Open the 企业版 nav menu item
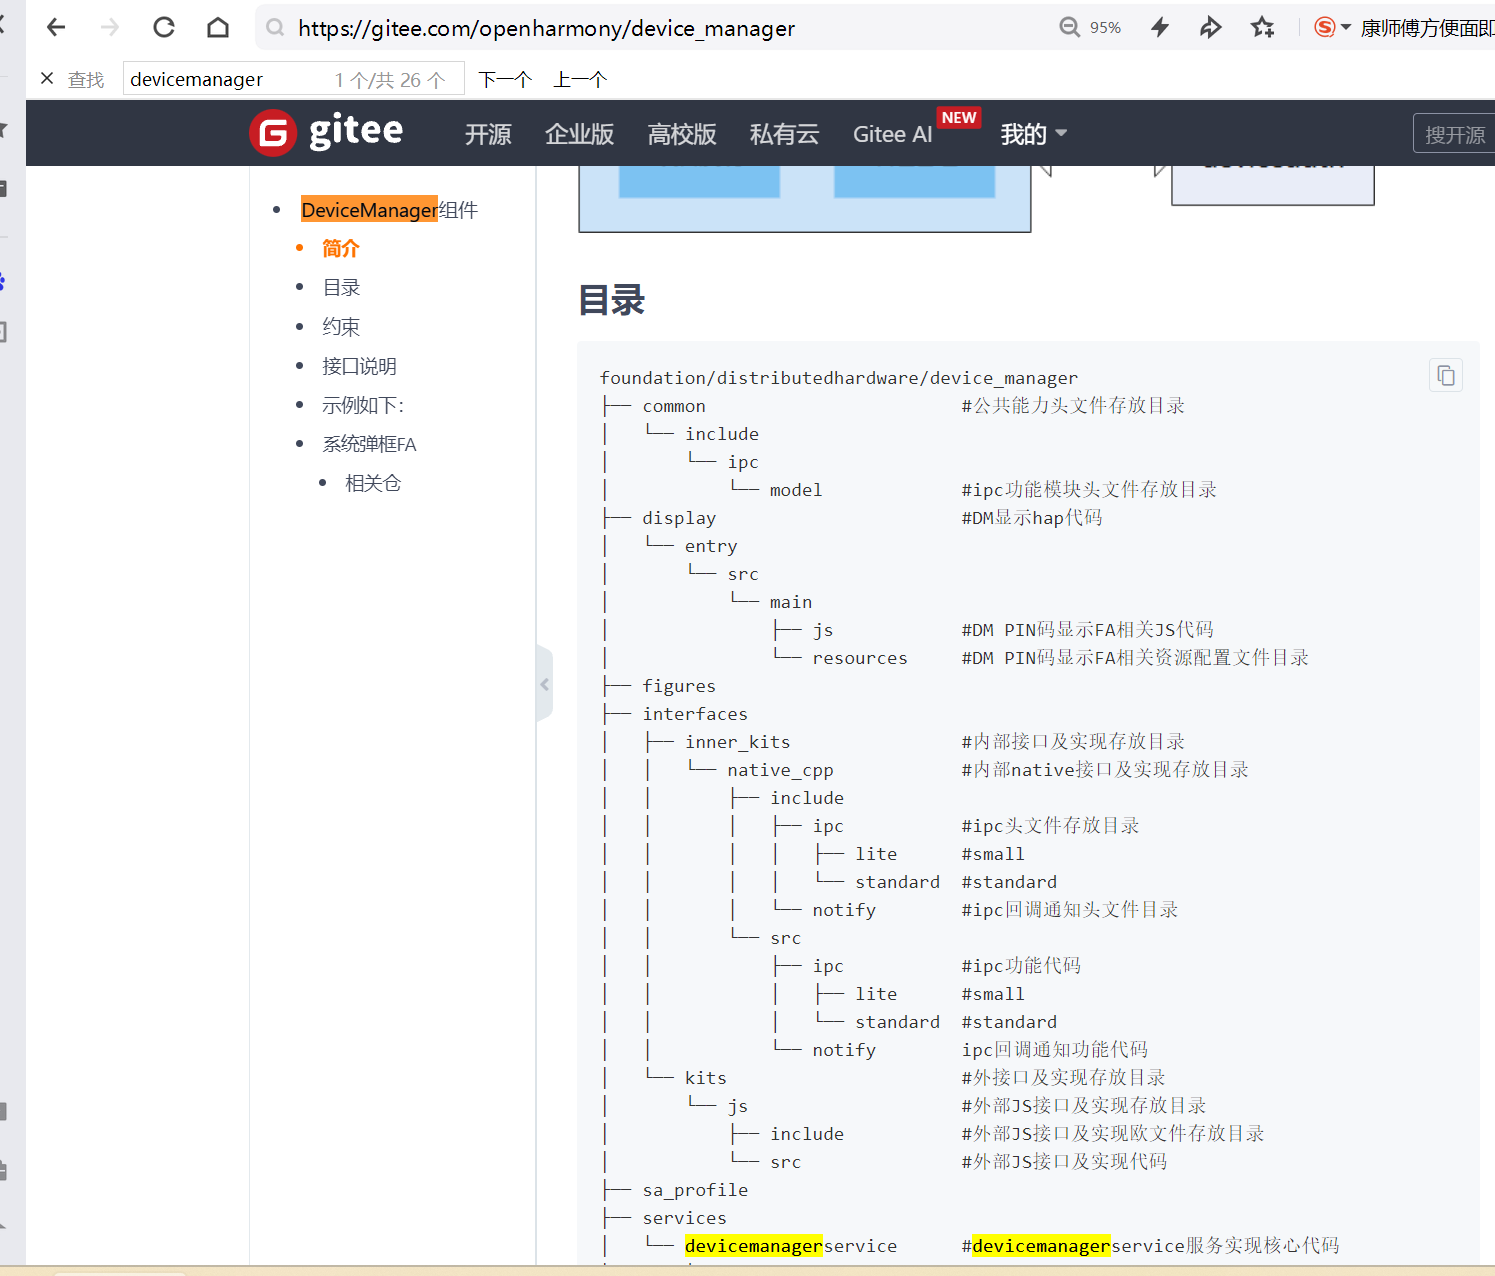Screen dimensions: 1495x1276 pyautogui.click(x=579, y=134)
